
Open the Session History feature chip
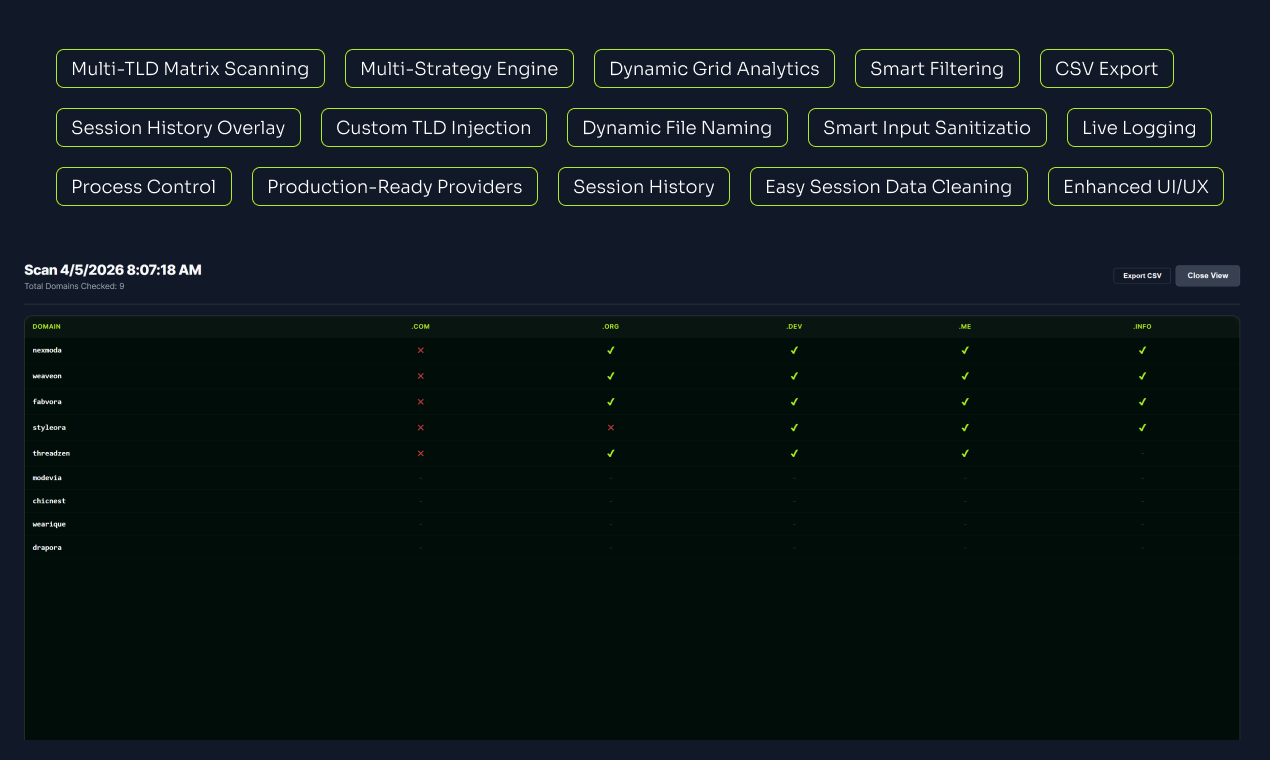tap(643, 186)
